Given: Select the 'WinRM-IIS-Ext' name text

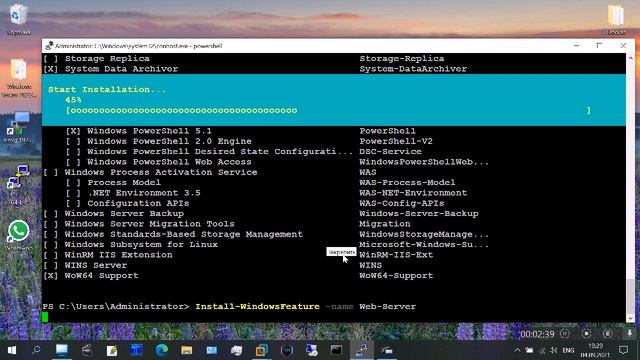Looking at the screenshot, I should coord(396,255).
